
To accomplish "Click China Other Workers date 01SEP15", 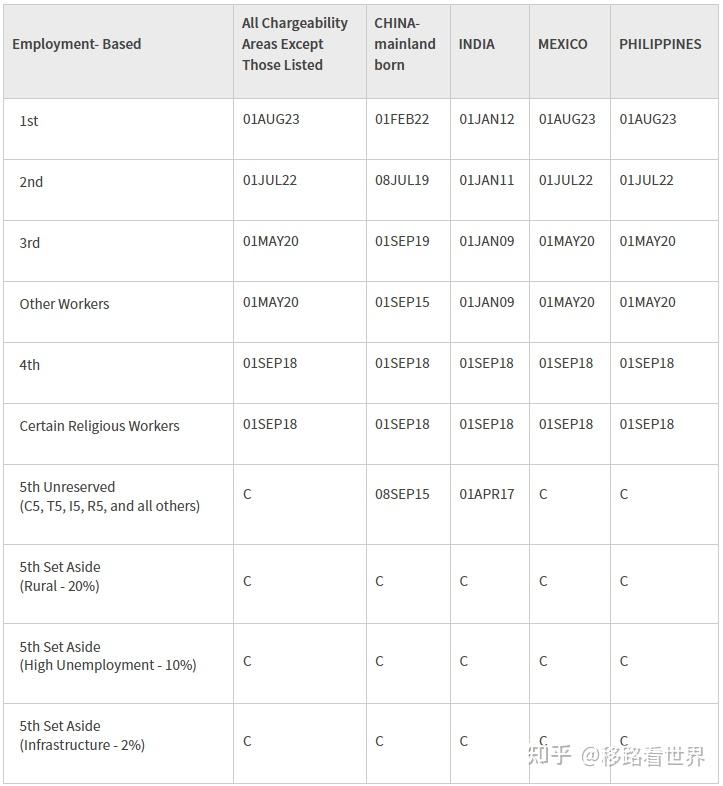I will tap(402, 302).
